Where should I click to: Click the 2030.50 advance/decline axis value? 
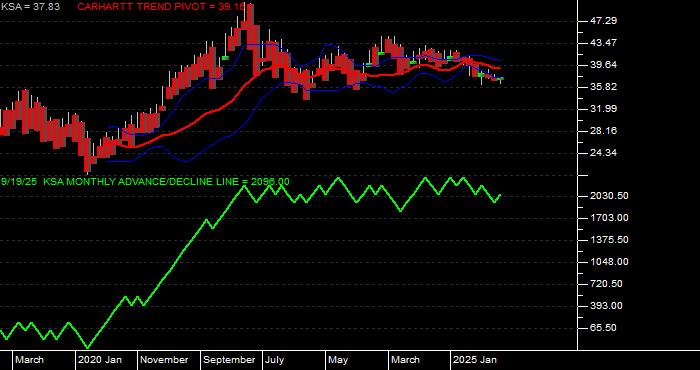[608, 196]
